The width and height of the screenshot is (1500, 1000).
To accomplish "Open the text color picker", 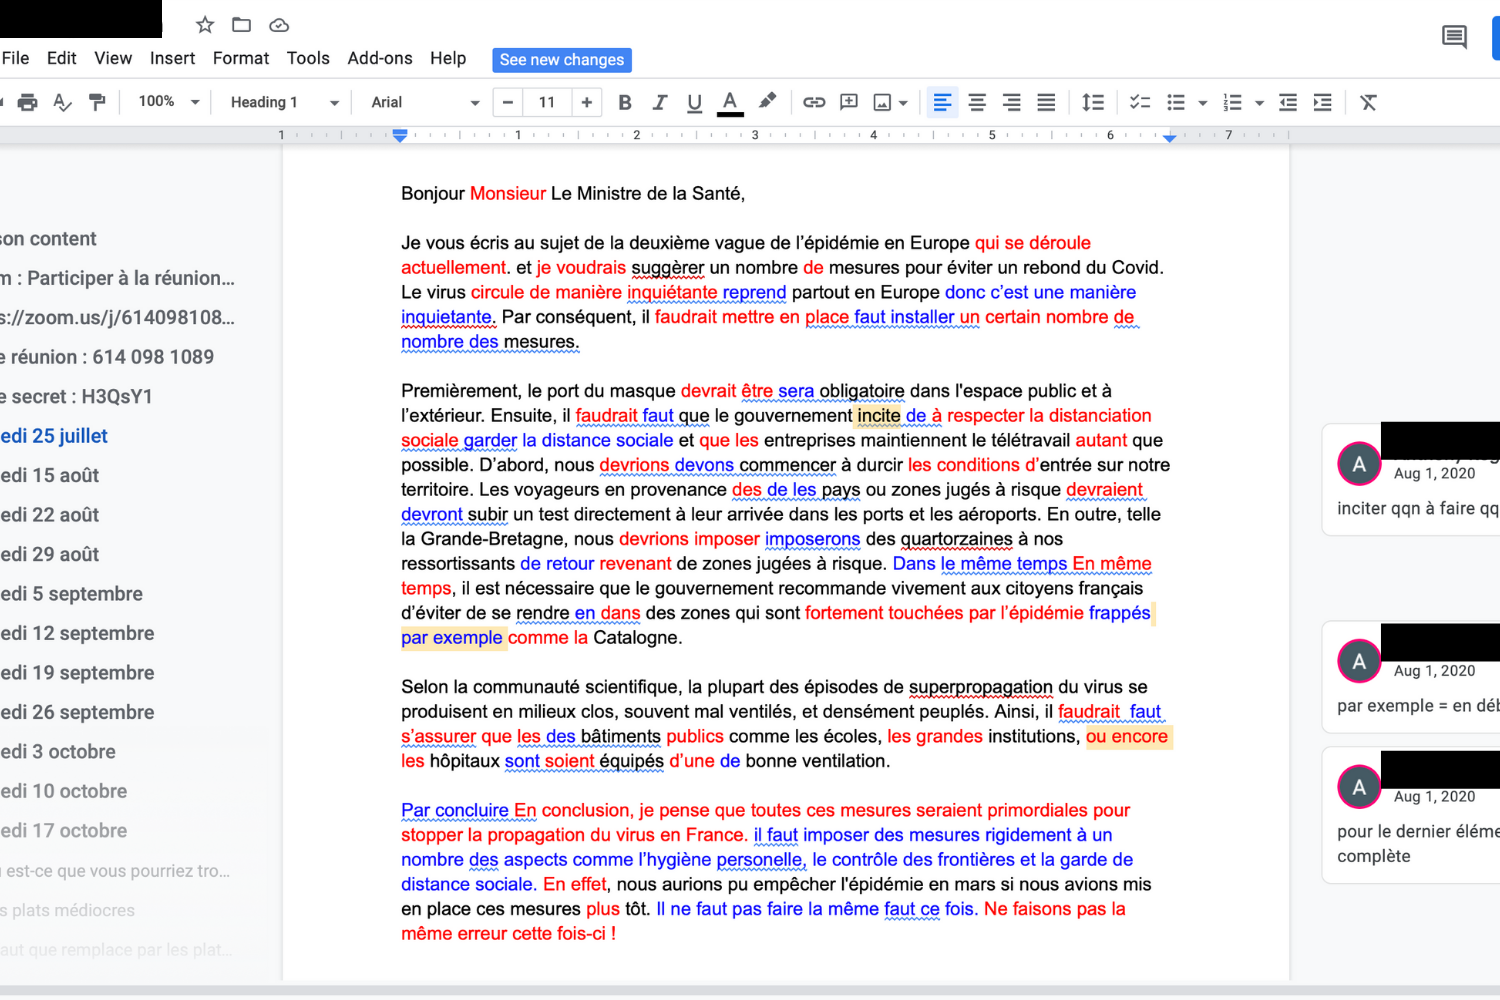I will click(730, 102).
